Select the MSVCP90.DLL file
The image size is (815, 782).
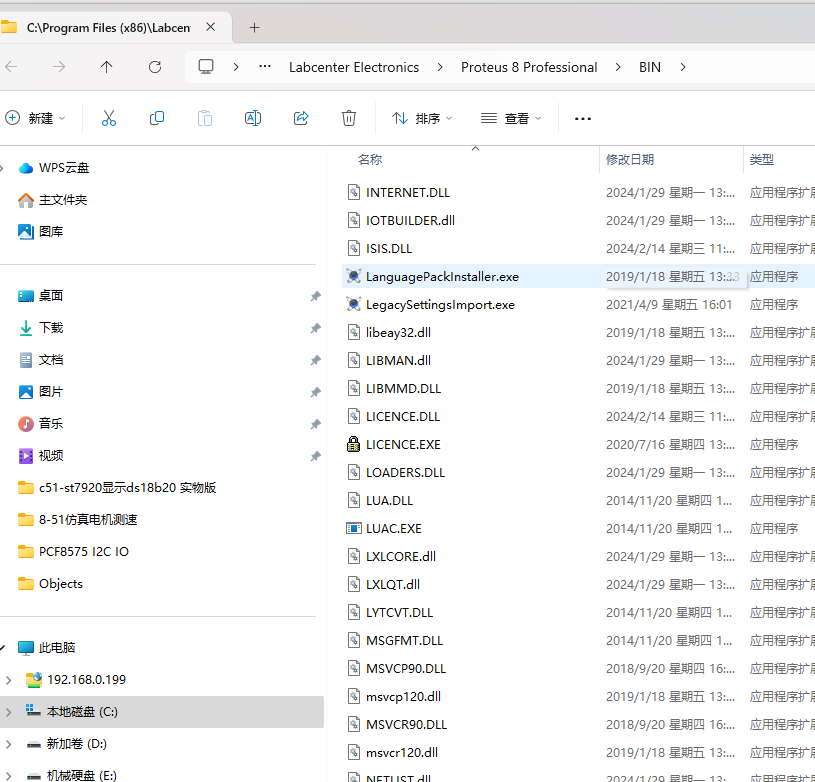[x=406, y=669]
